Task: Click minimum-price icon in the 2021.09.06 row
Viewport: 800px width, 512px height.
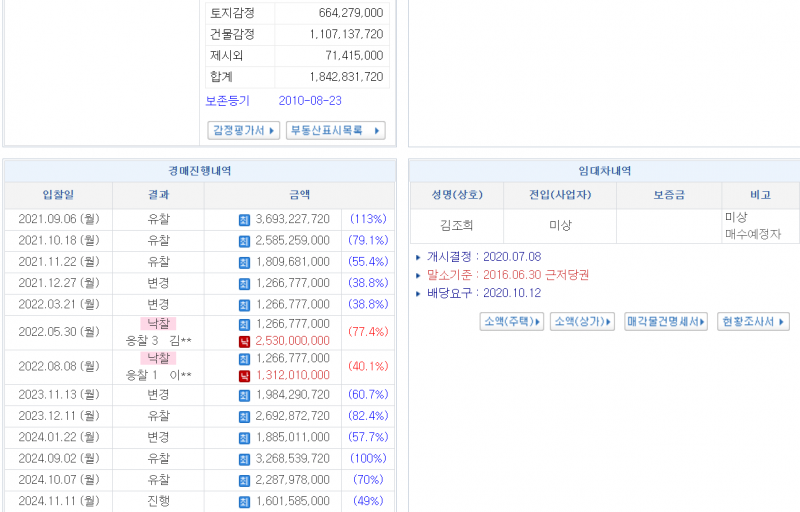Action: click(x=244, y=220)
